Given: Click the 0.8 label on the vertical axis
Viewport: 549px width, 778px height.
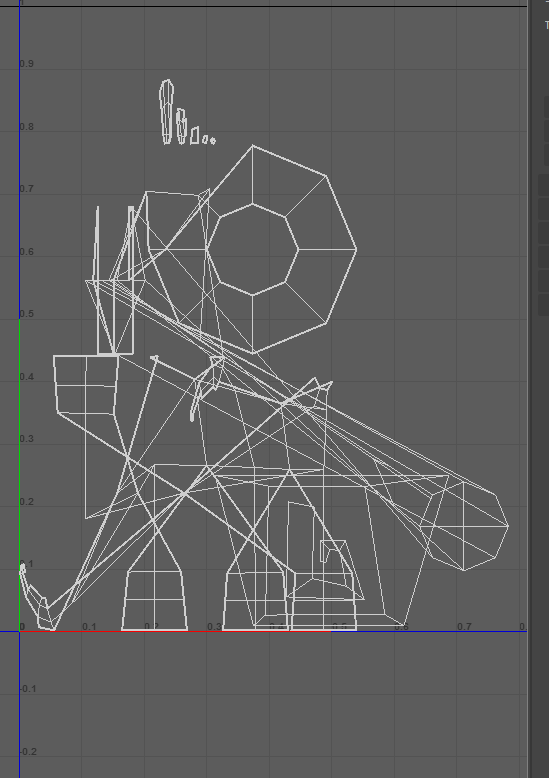Looking at the screenshot, I should [27, 127].
